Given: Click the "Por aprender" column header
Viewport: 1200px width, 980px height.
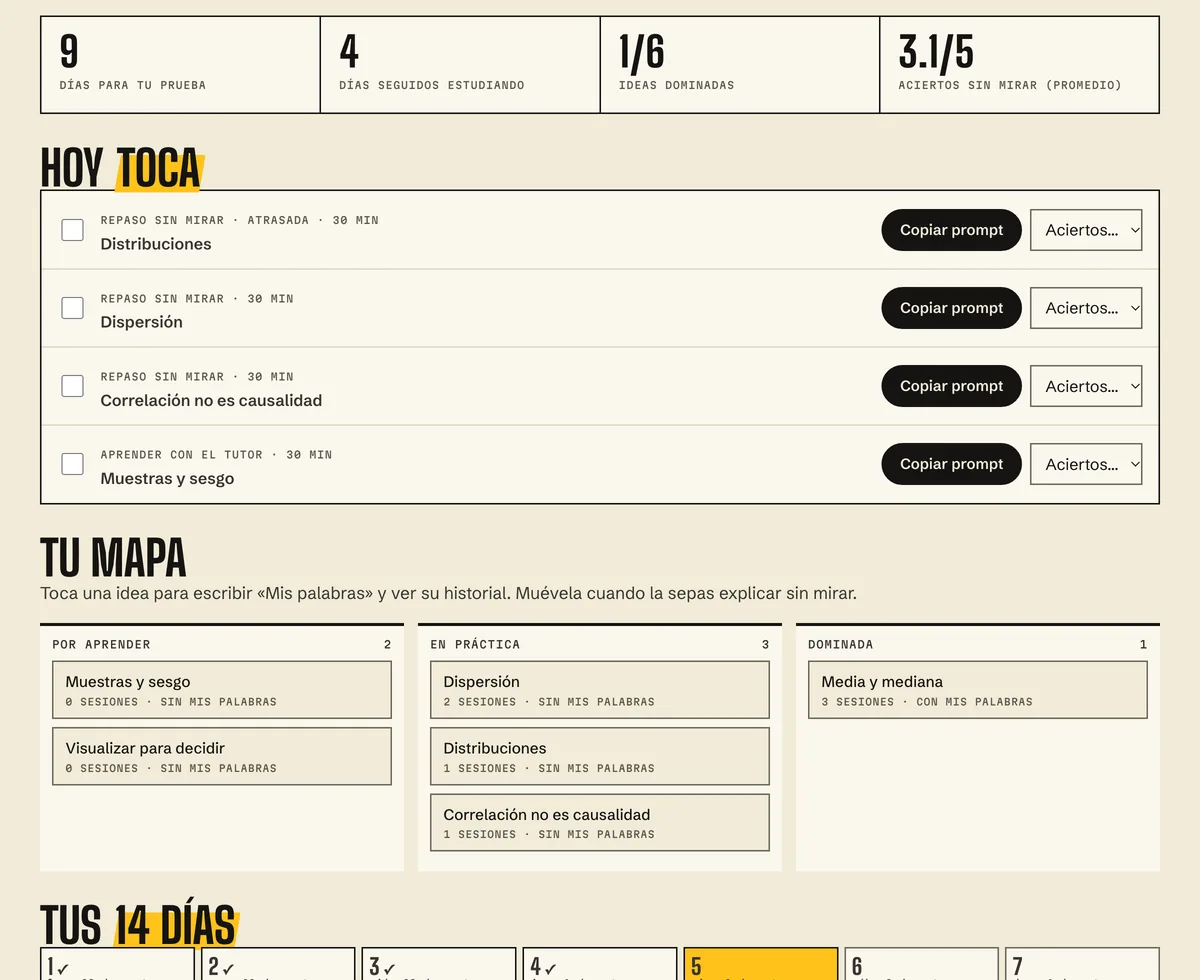Looking at the screenshot, I should point(222,645).
